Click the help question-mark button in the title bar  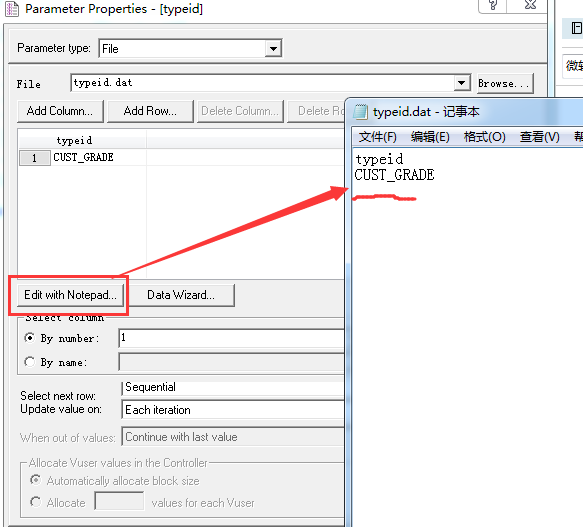[x=493, y=5]
